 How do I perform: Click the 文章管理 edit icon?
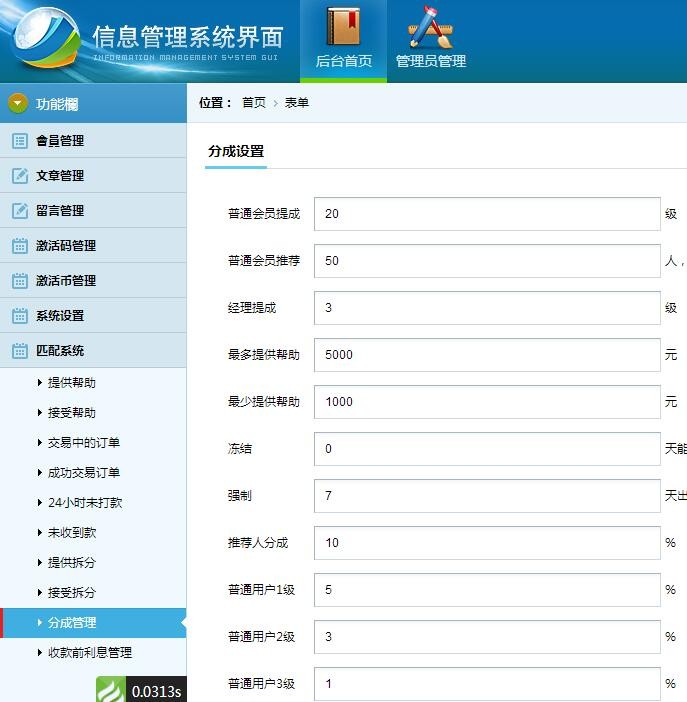20,176
